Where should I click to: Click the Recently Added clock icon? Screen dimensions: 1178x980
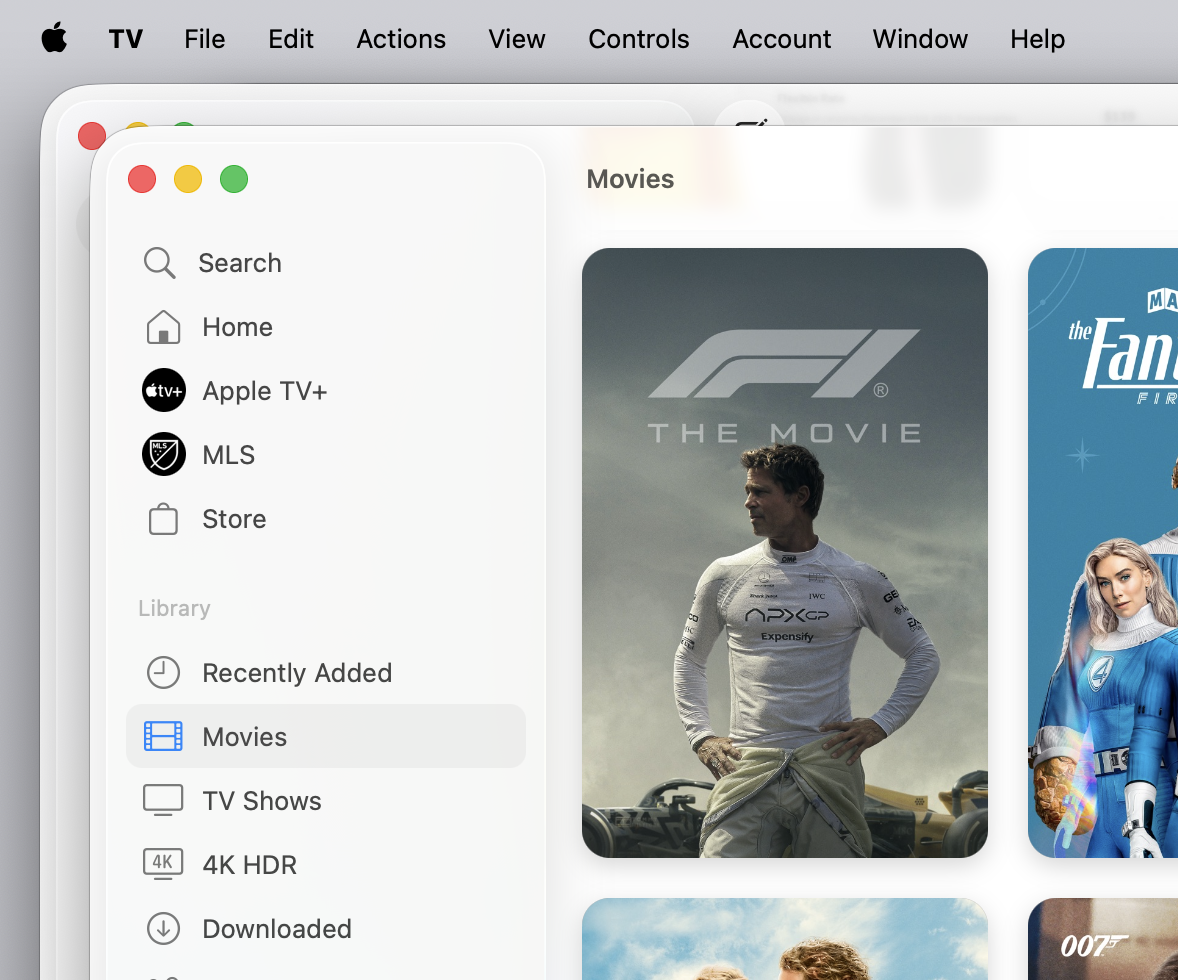[x=163, y=673]
